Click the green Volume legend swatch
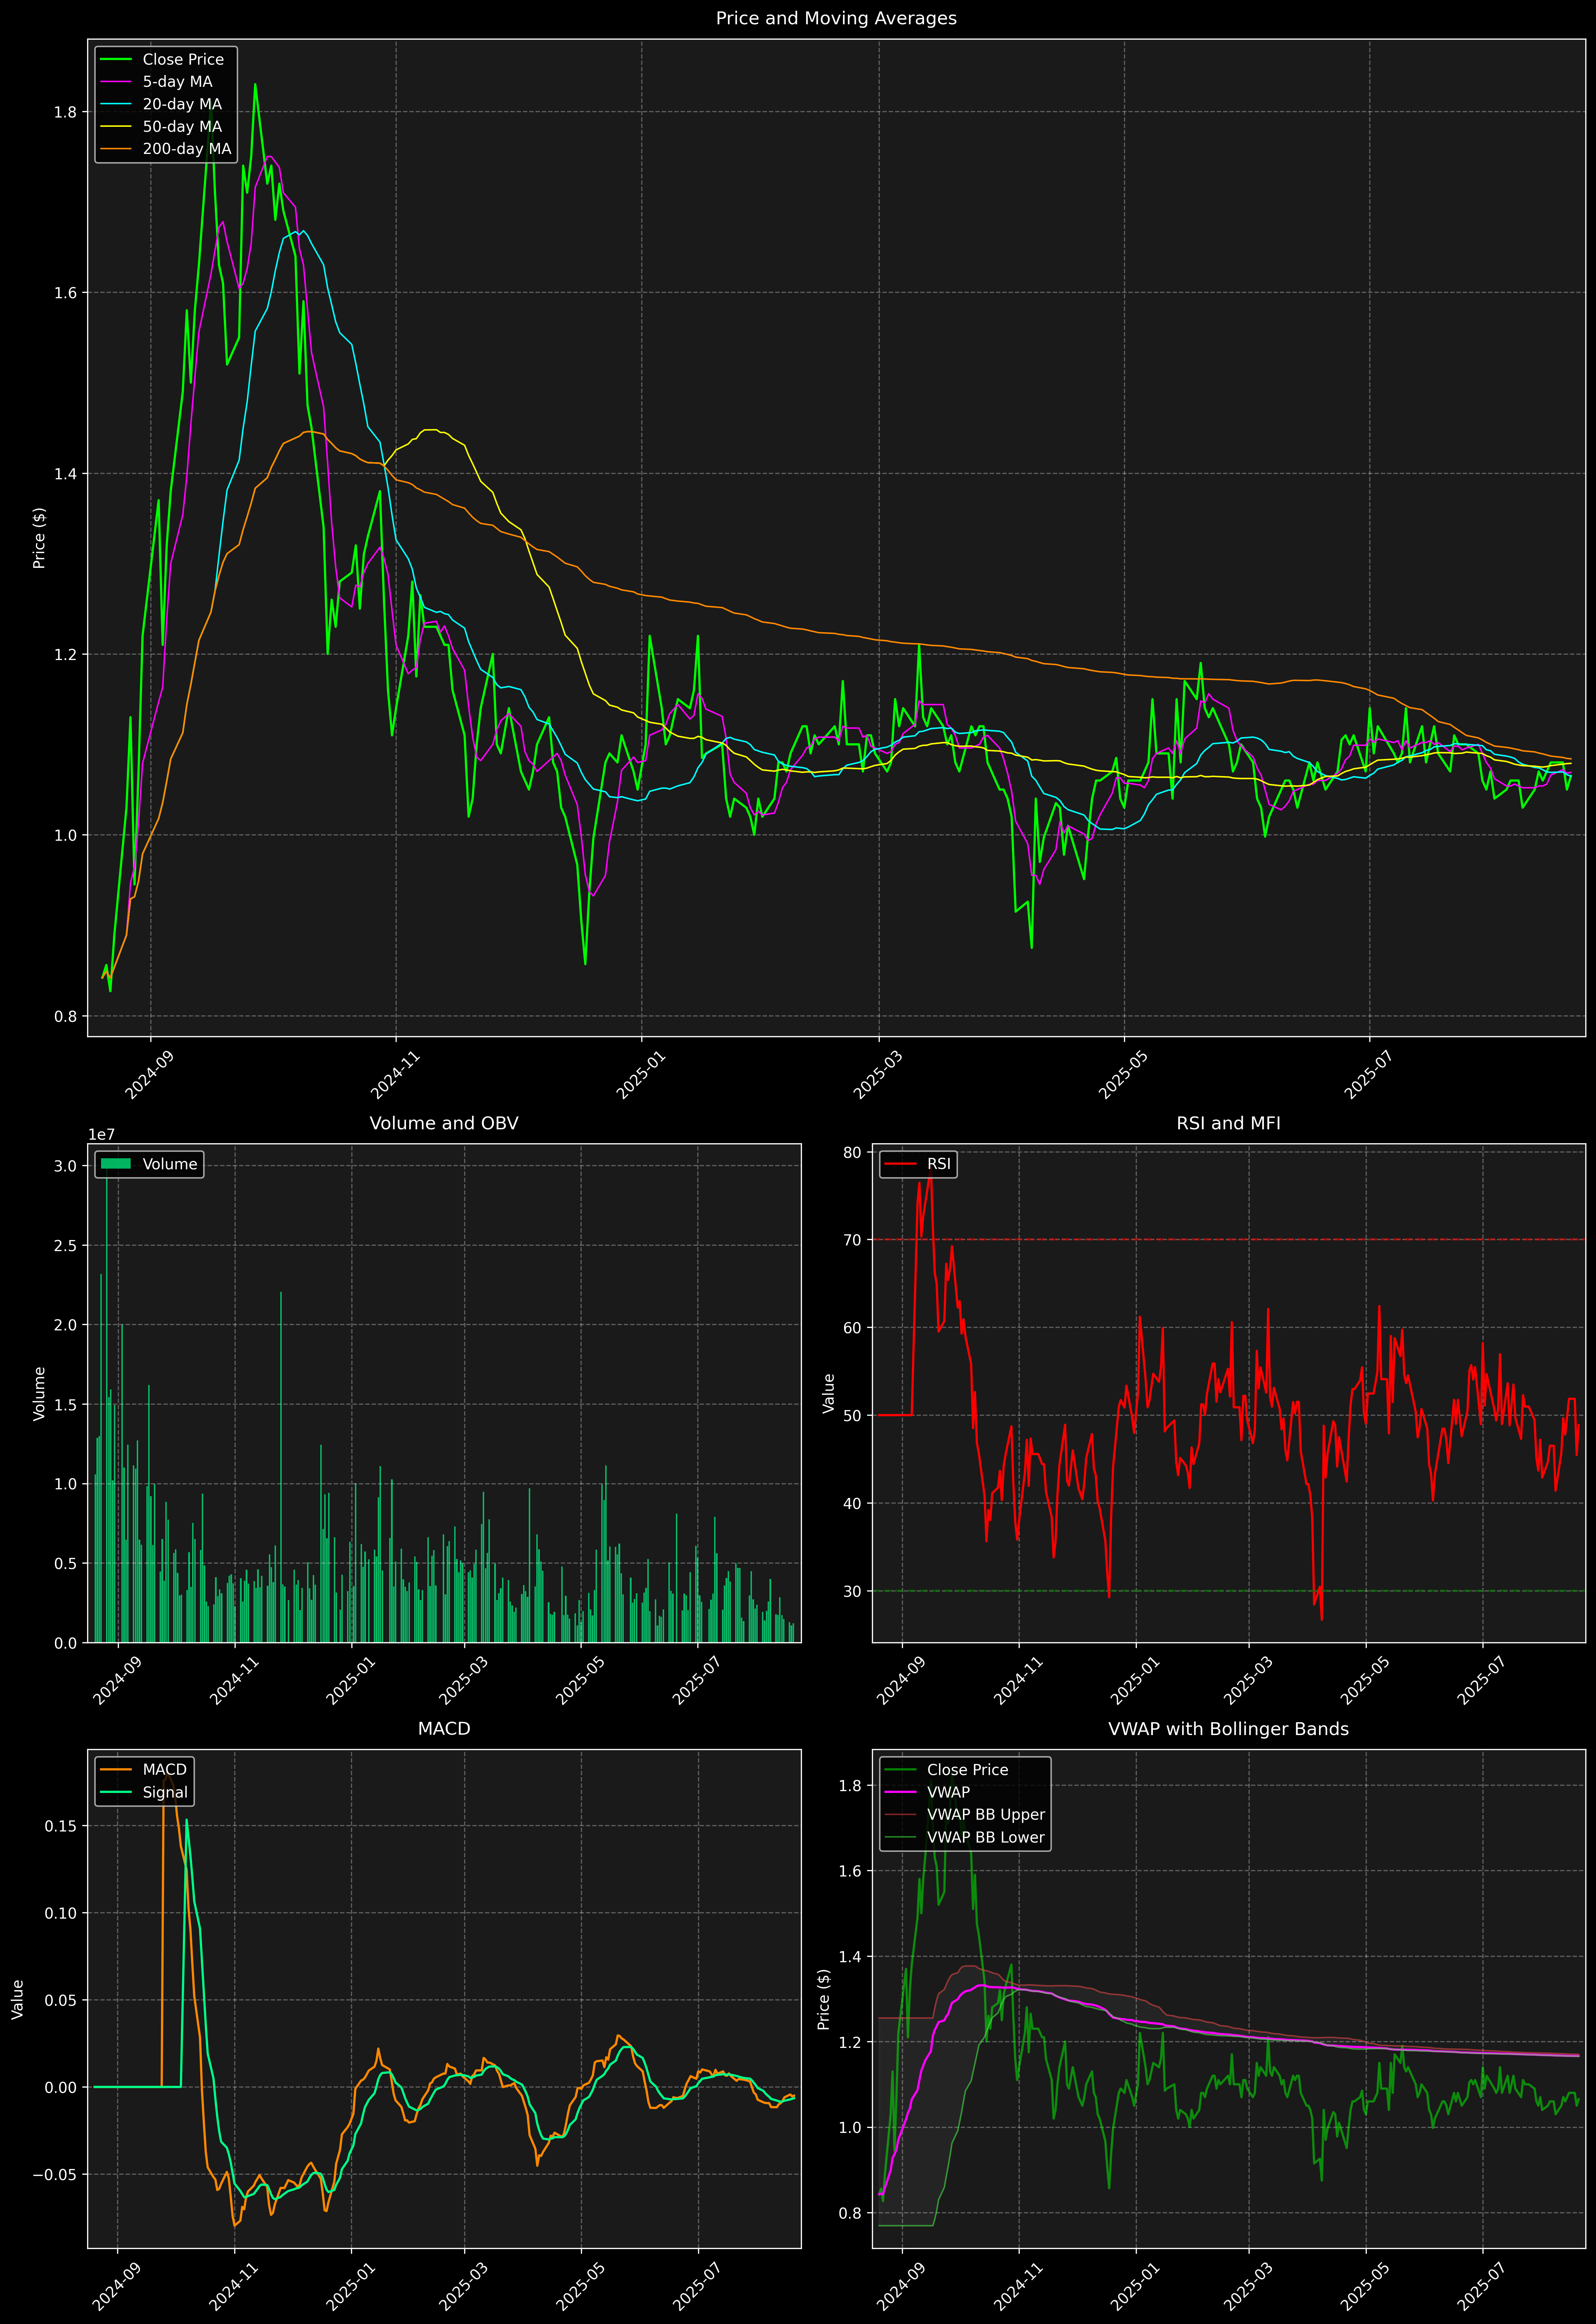Viewport: 1596px width, 2324px height. 116,1164
